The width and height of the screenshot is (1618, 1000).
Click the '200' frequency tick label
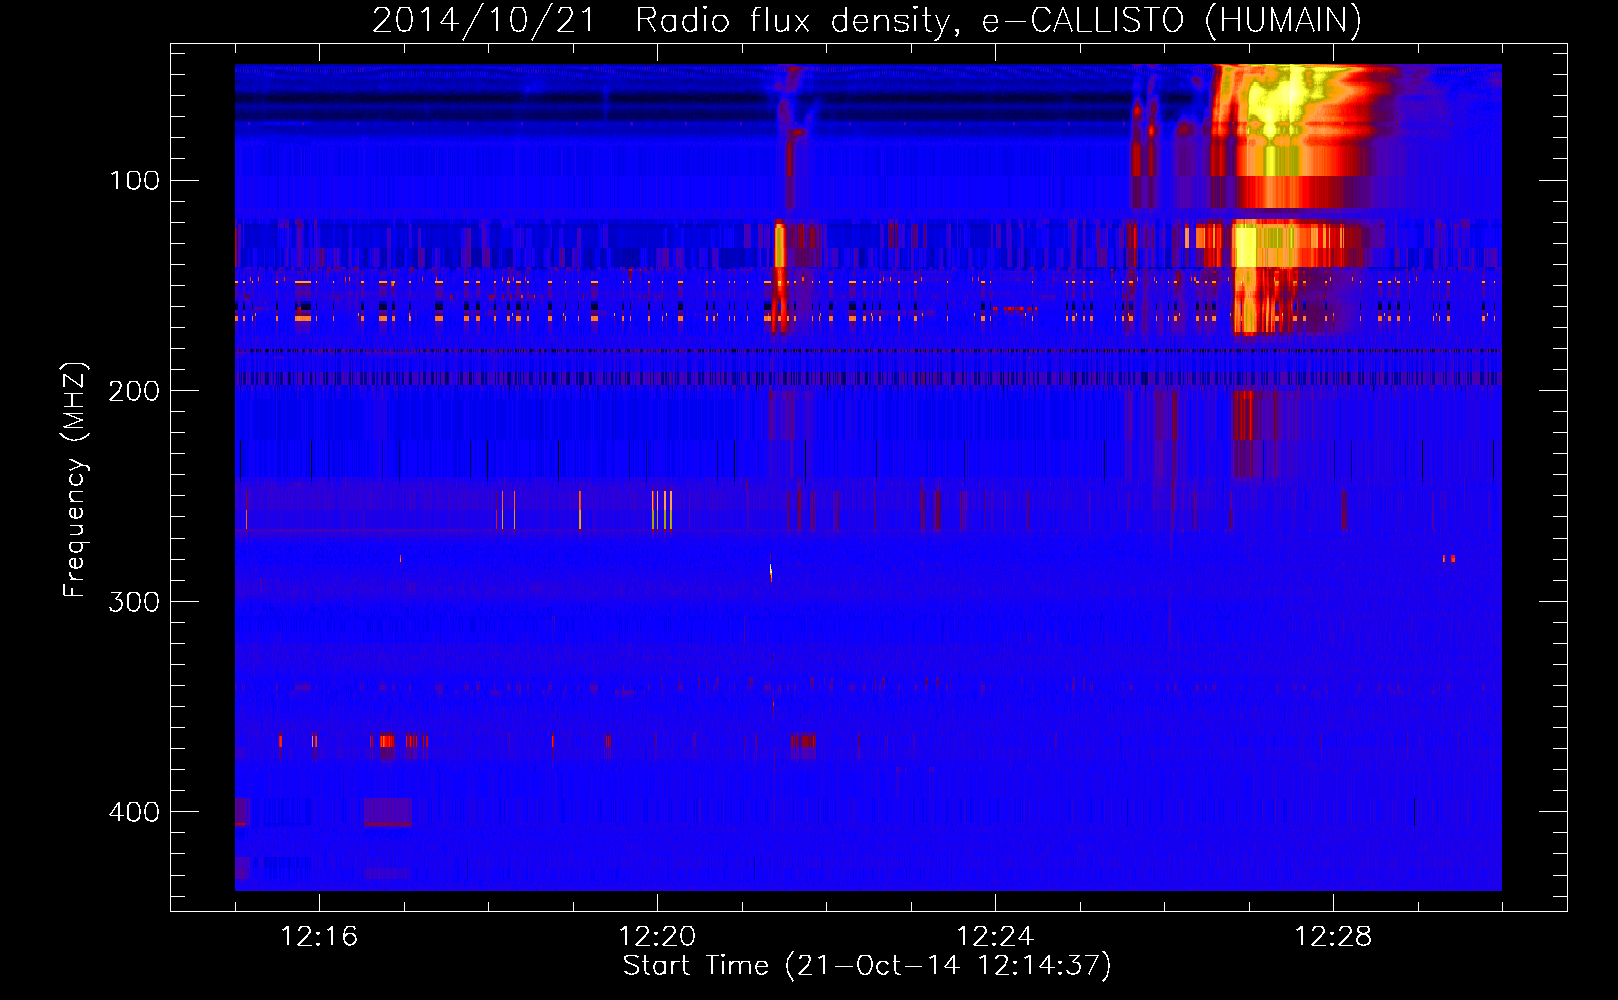tap(134, 391)
